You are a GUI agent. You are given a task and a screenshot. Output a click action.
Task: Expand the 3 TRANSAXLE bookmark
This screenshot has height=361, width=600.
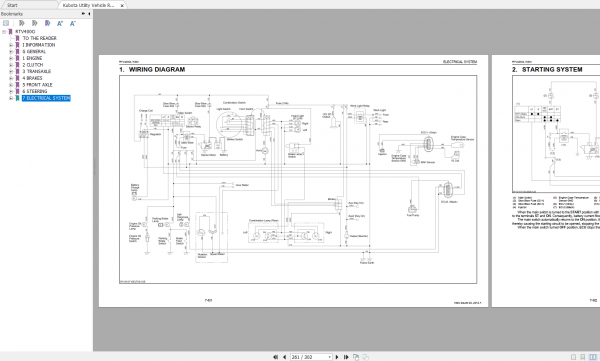click(x=11, y=72)
